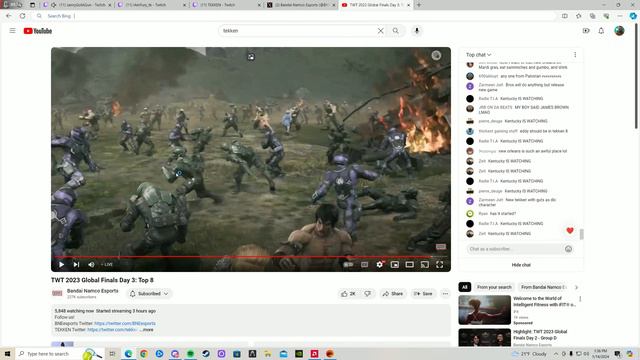Save the video to a playlist

pyautogui.click(x=423, y=293)
